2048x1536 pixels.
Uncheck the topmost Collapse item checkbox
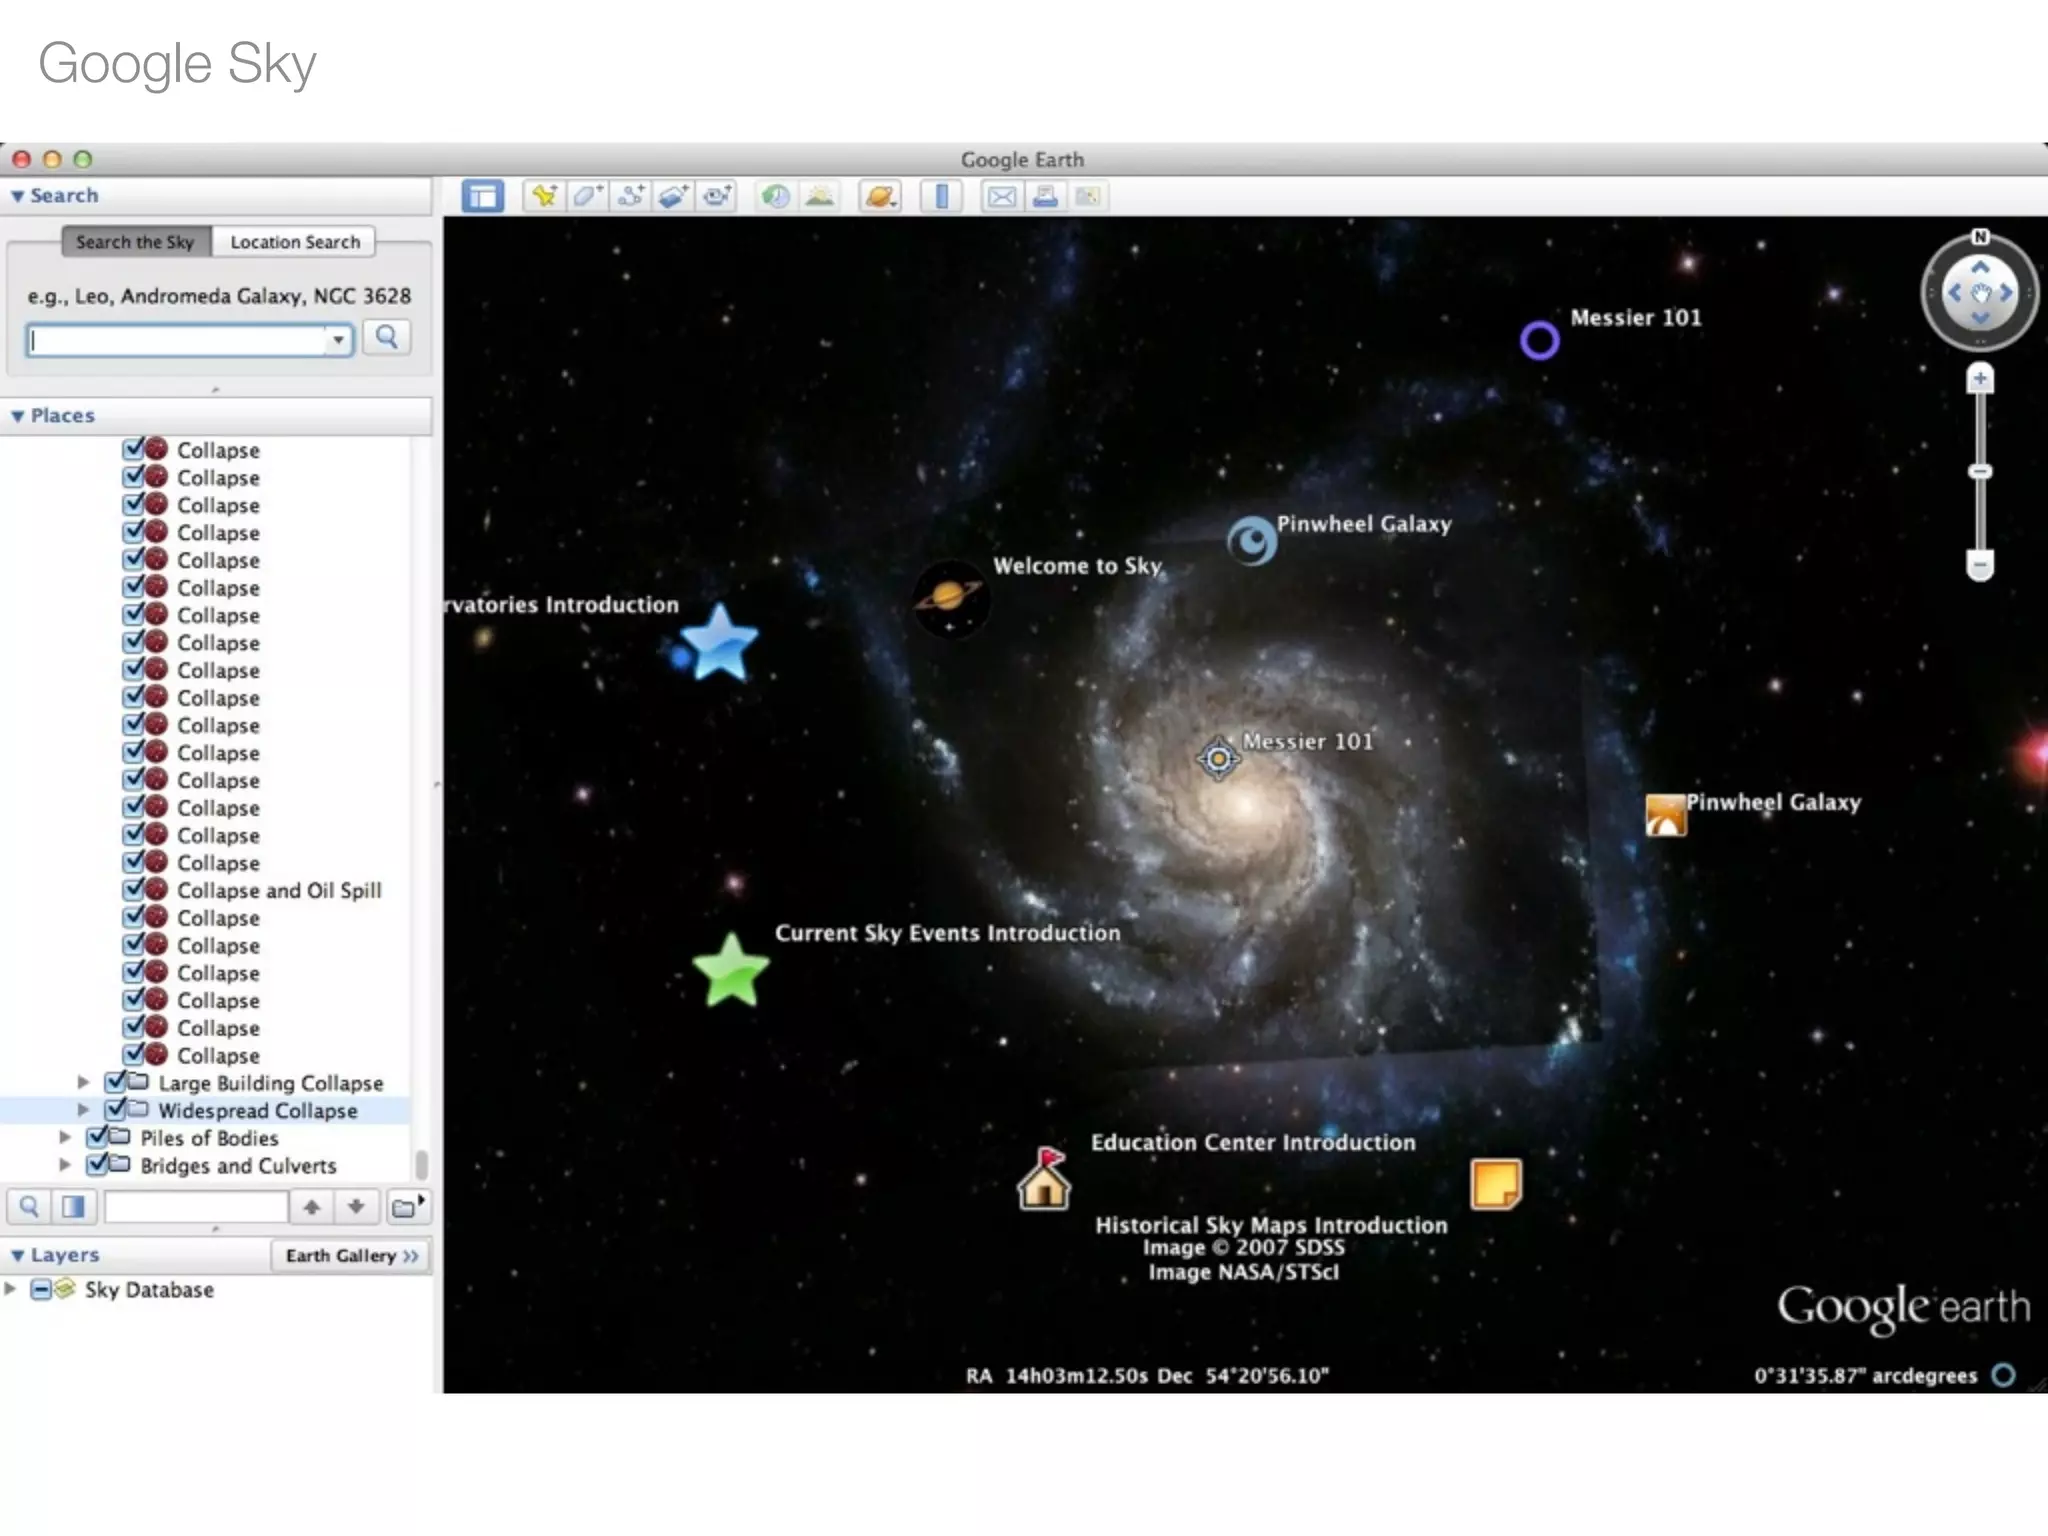(x=133, y=449)
